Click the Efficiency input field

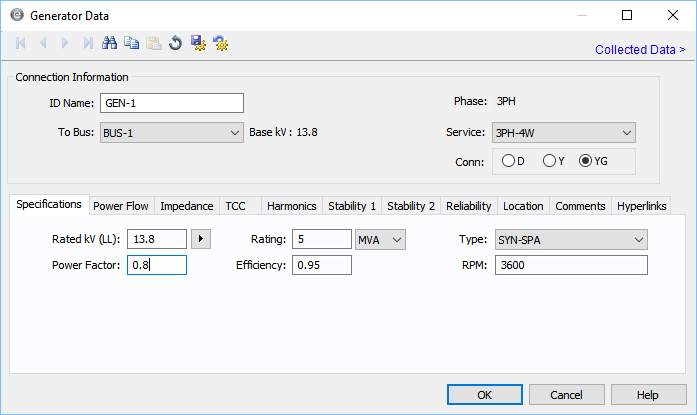pos(321,265)
